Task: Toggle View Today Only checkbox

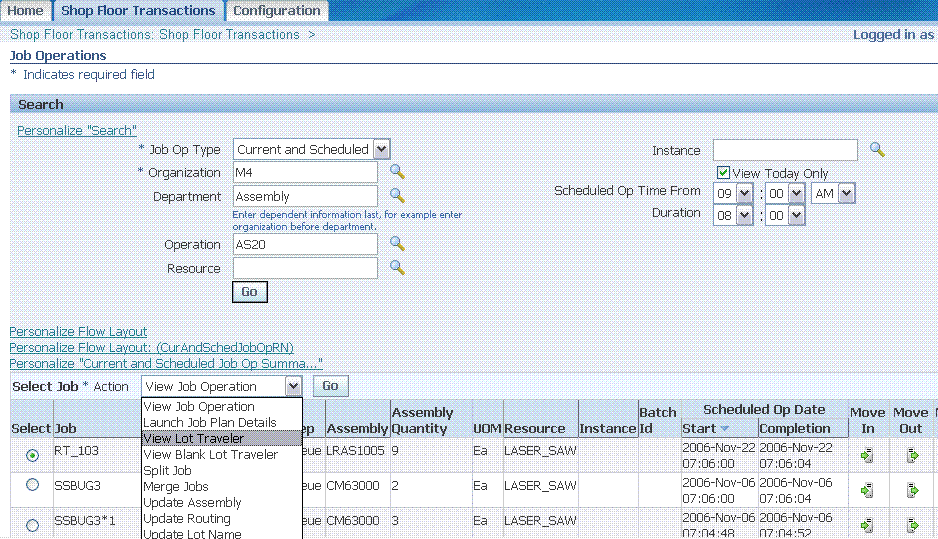Action: point(723,173)
